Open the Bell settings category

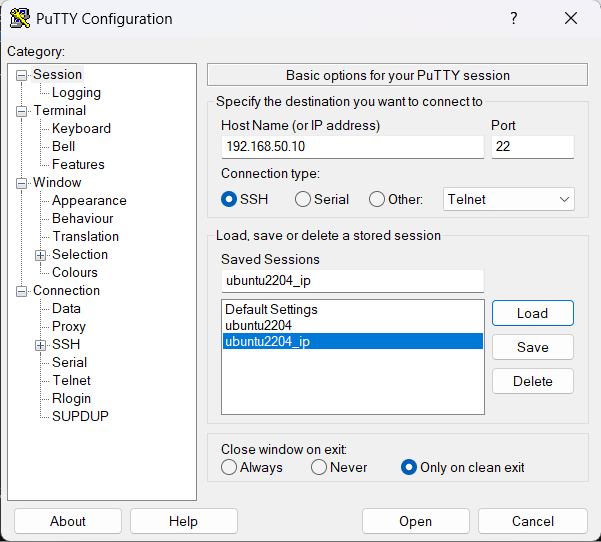pos(63,146)
